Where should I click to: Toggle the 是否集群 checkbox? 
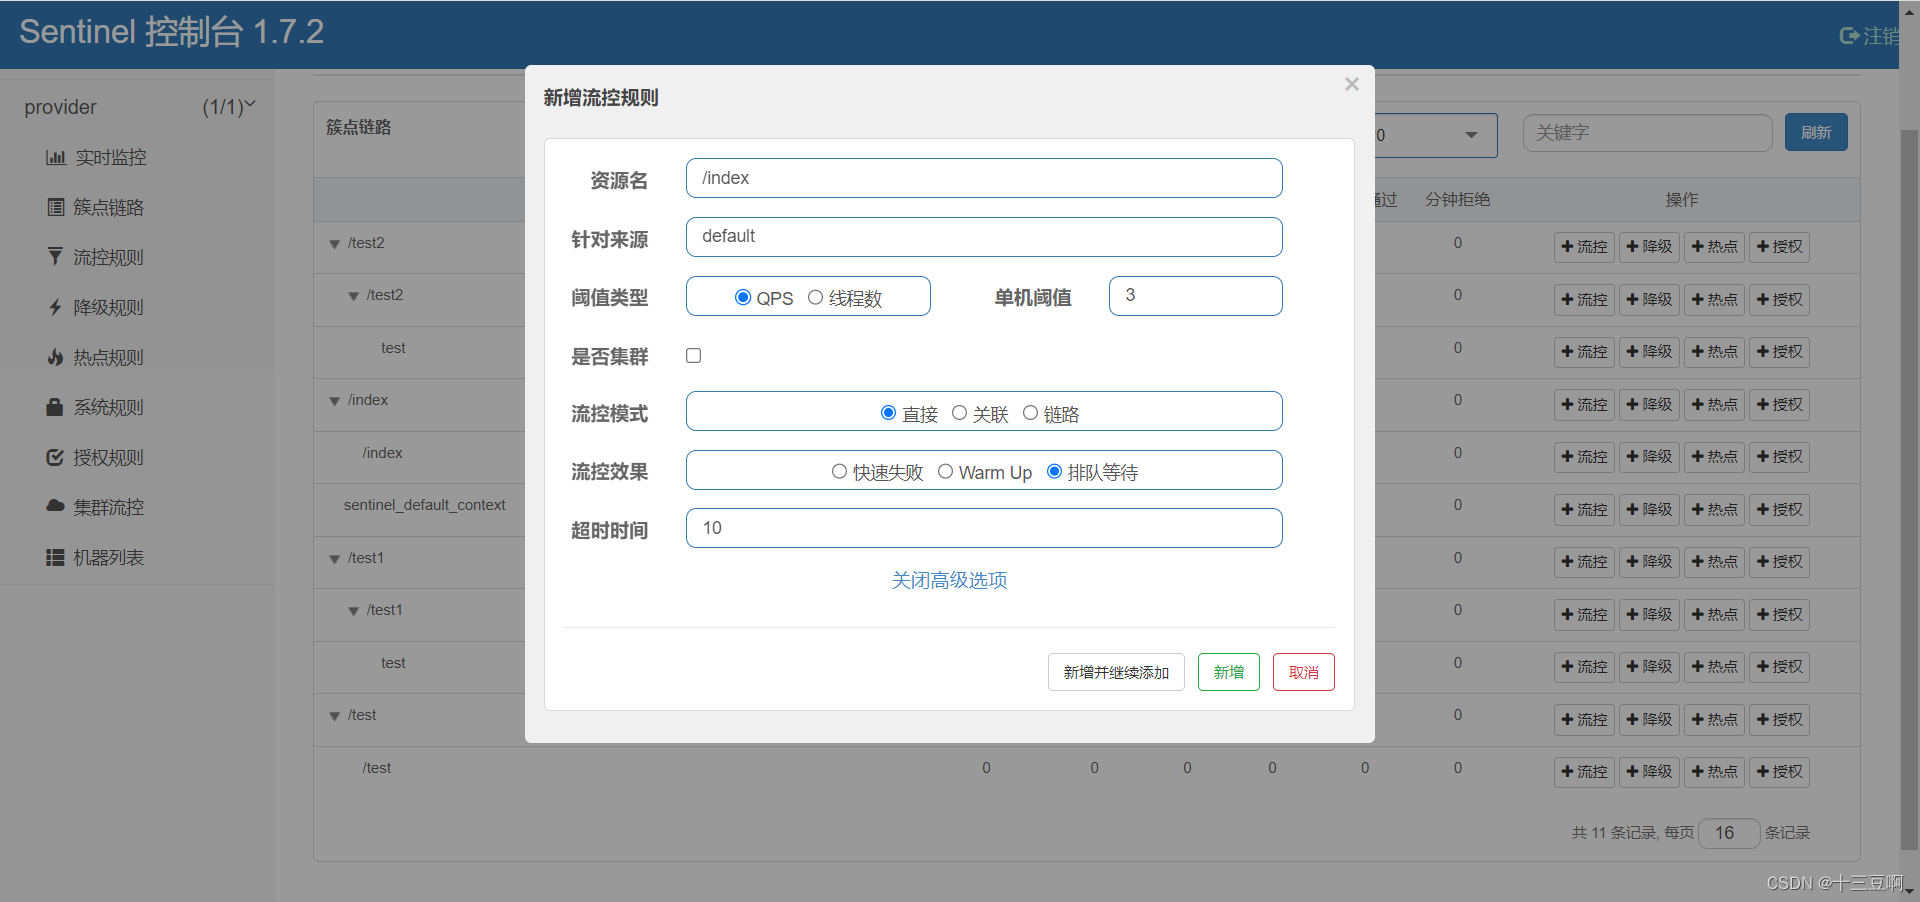tap(693, 355)
